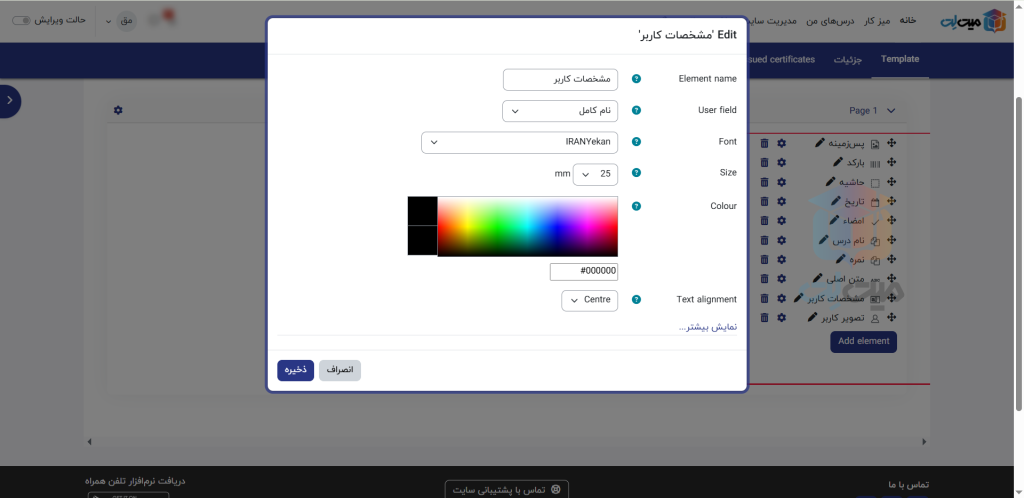Click the pencil icon beside تصویر کاربر
This screenshot has width=1024, height=498.
(x=813, y=317)
